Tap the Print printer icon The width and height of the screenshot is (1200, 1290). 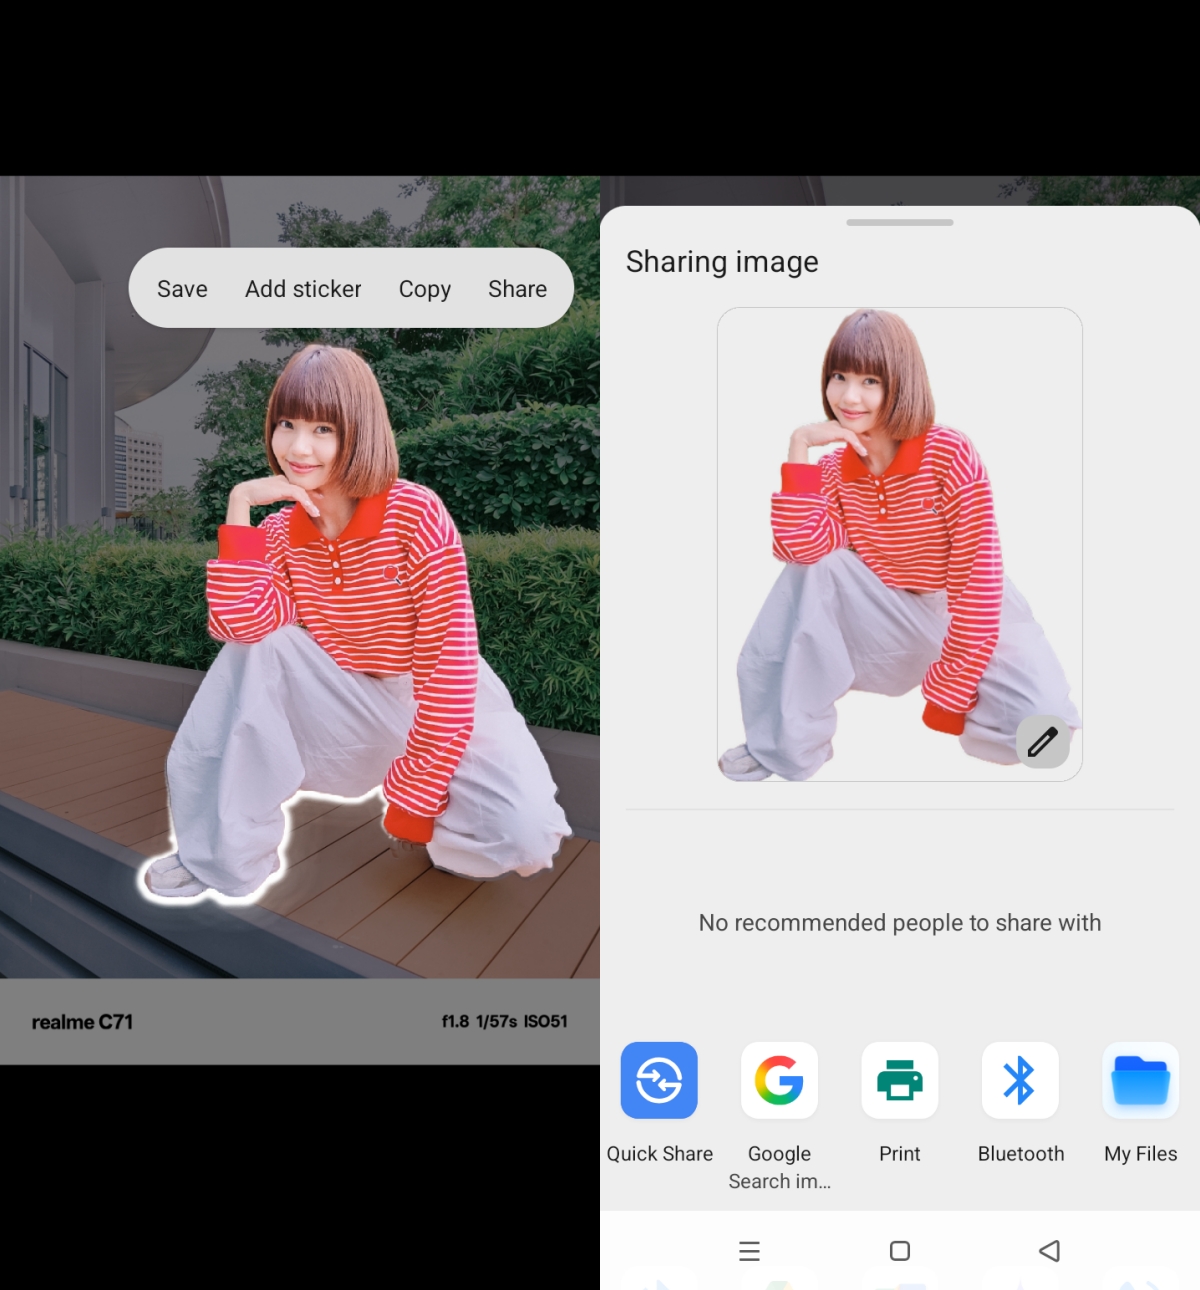[x=899, y=1080]
